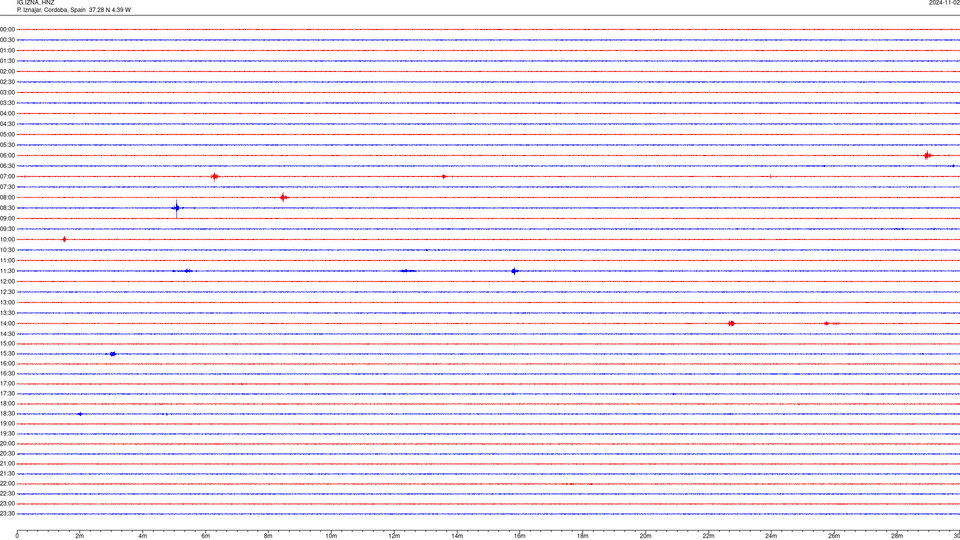Image resolution: width=960 pixels, height=540 pixels.
Task: Select the 05:00 trace time label
Action: pos(7,134)
